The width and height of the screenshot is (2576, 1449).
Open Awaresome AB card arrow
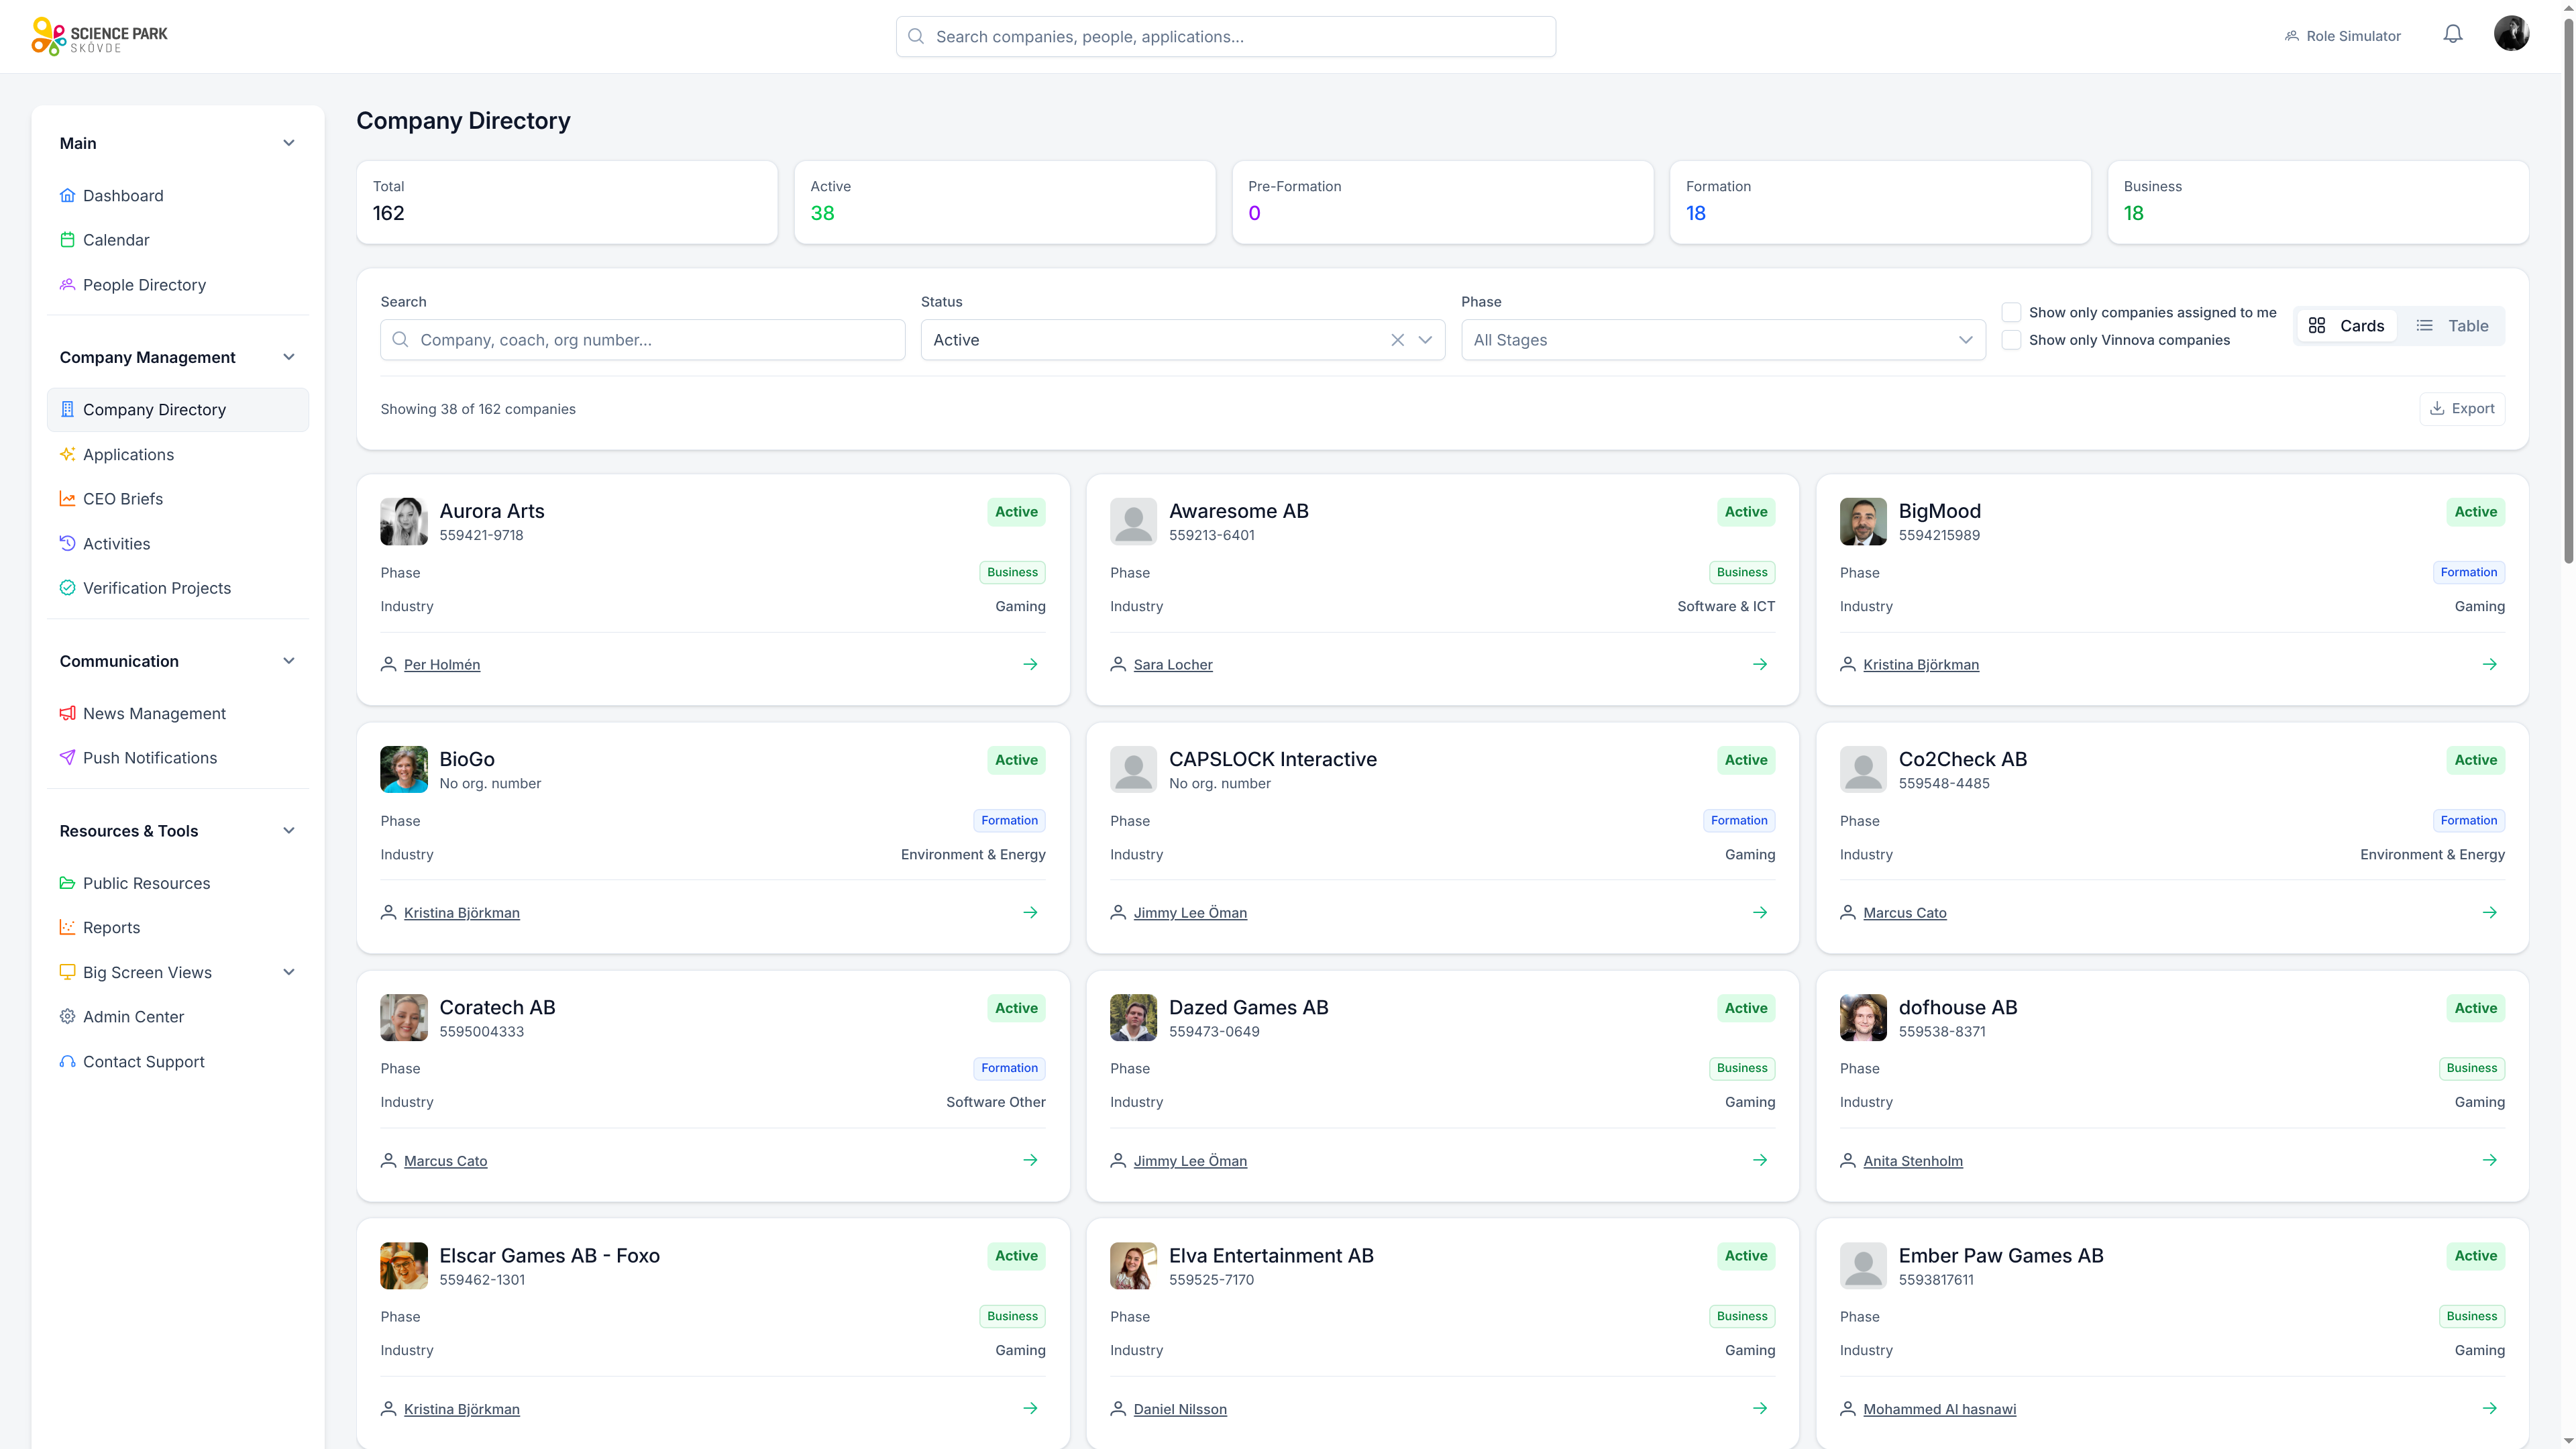click(1760, 664)
